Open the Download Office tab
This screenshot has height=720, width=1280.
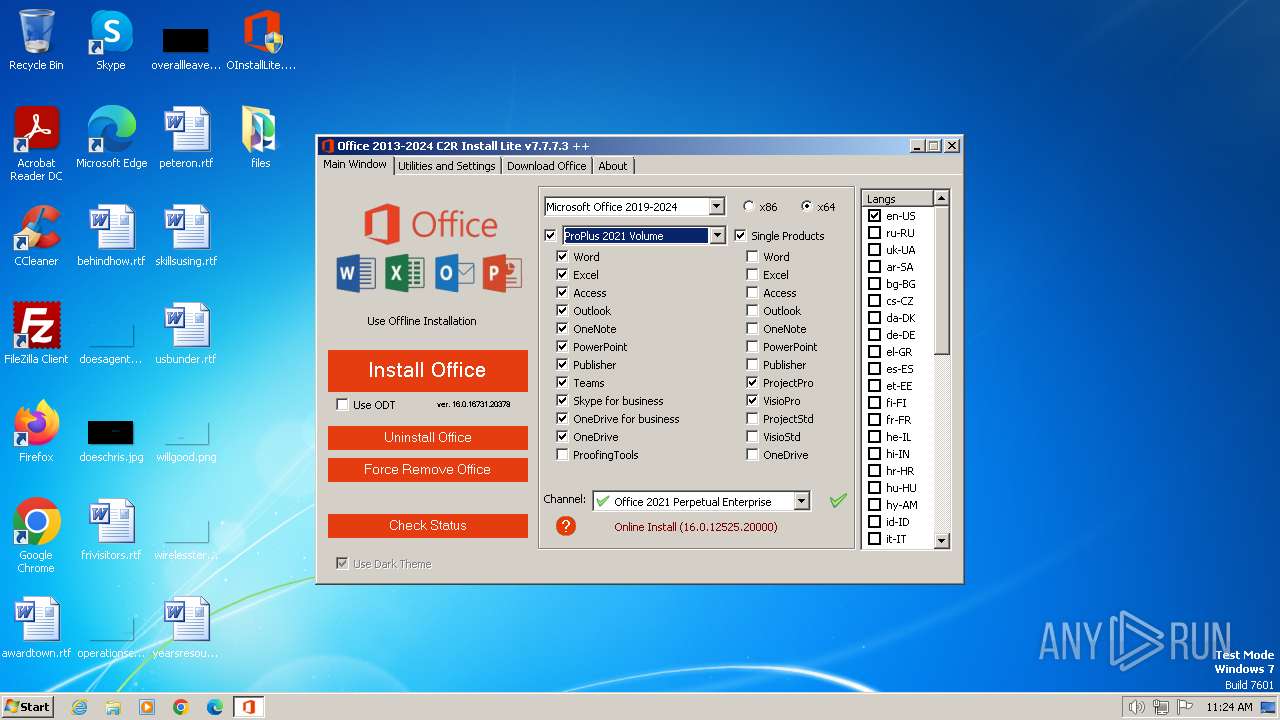tap(546, 166)
